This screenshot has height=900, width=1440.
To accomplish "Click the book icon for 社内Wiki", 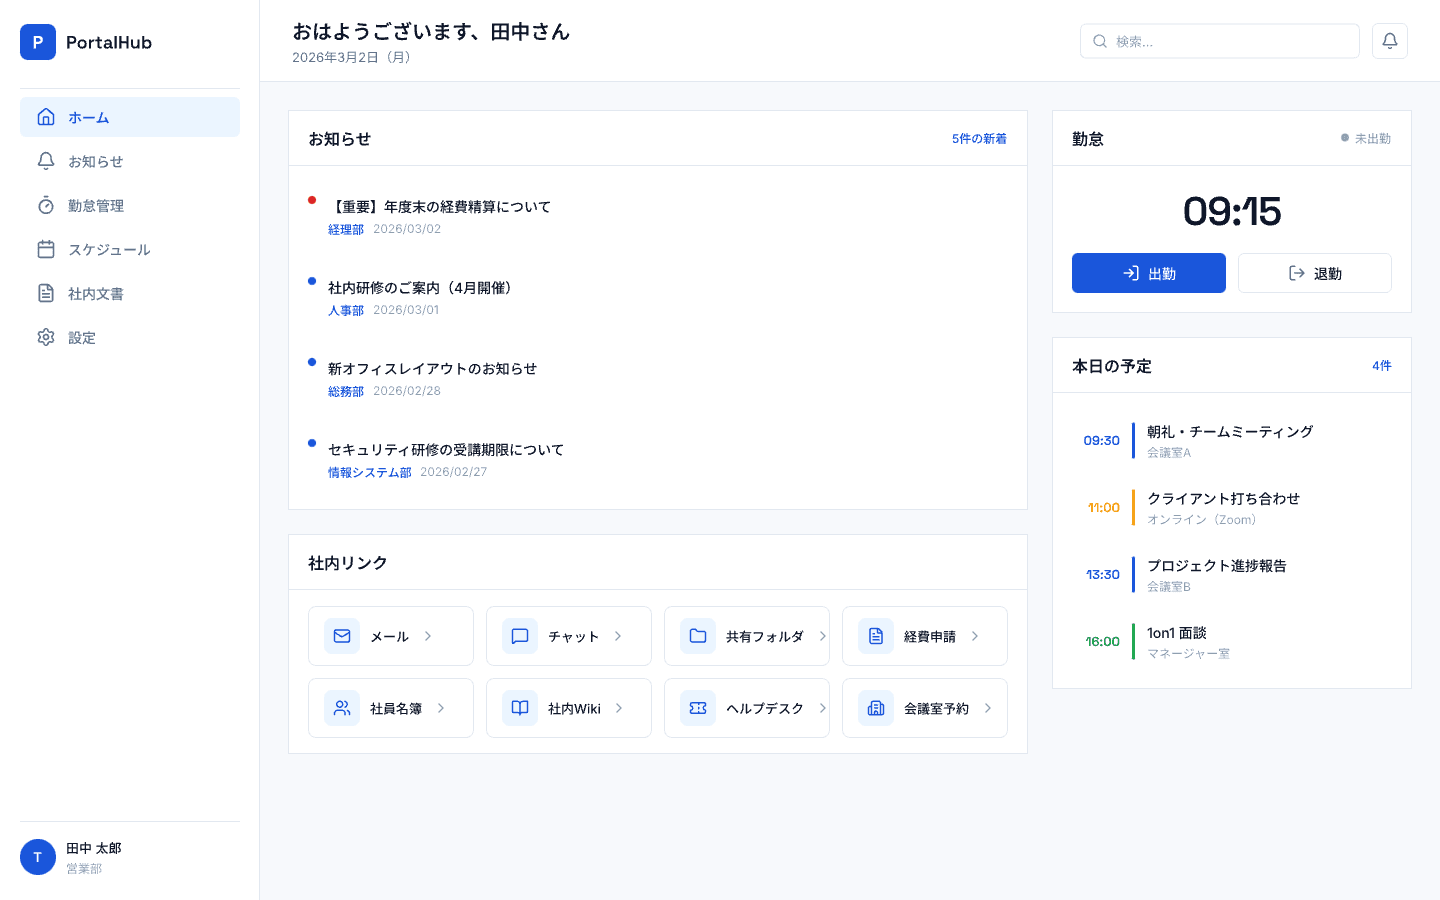I will (520, 708).
